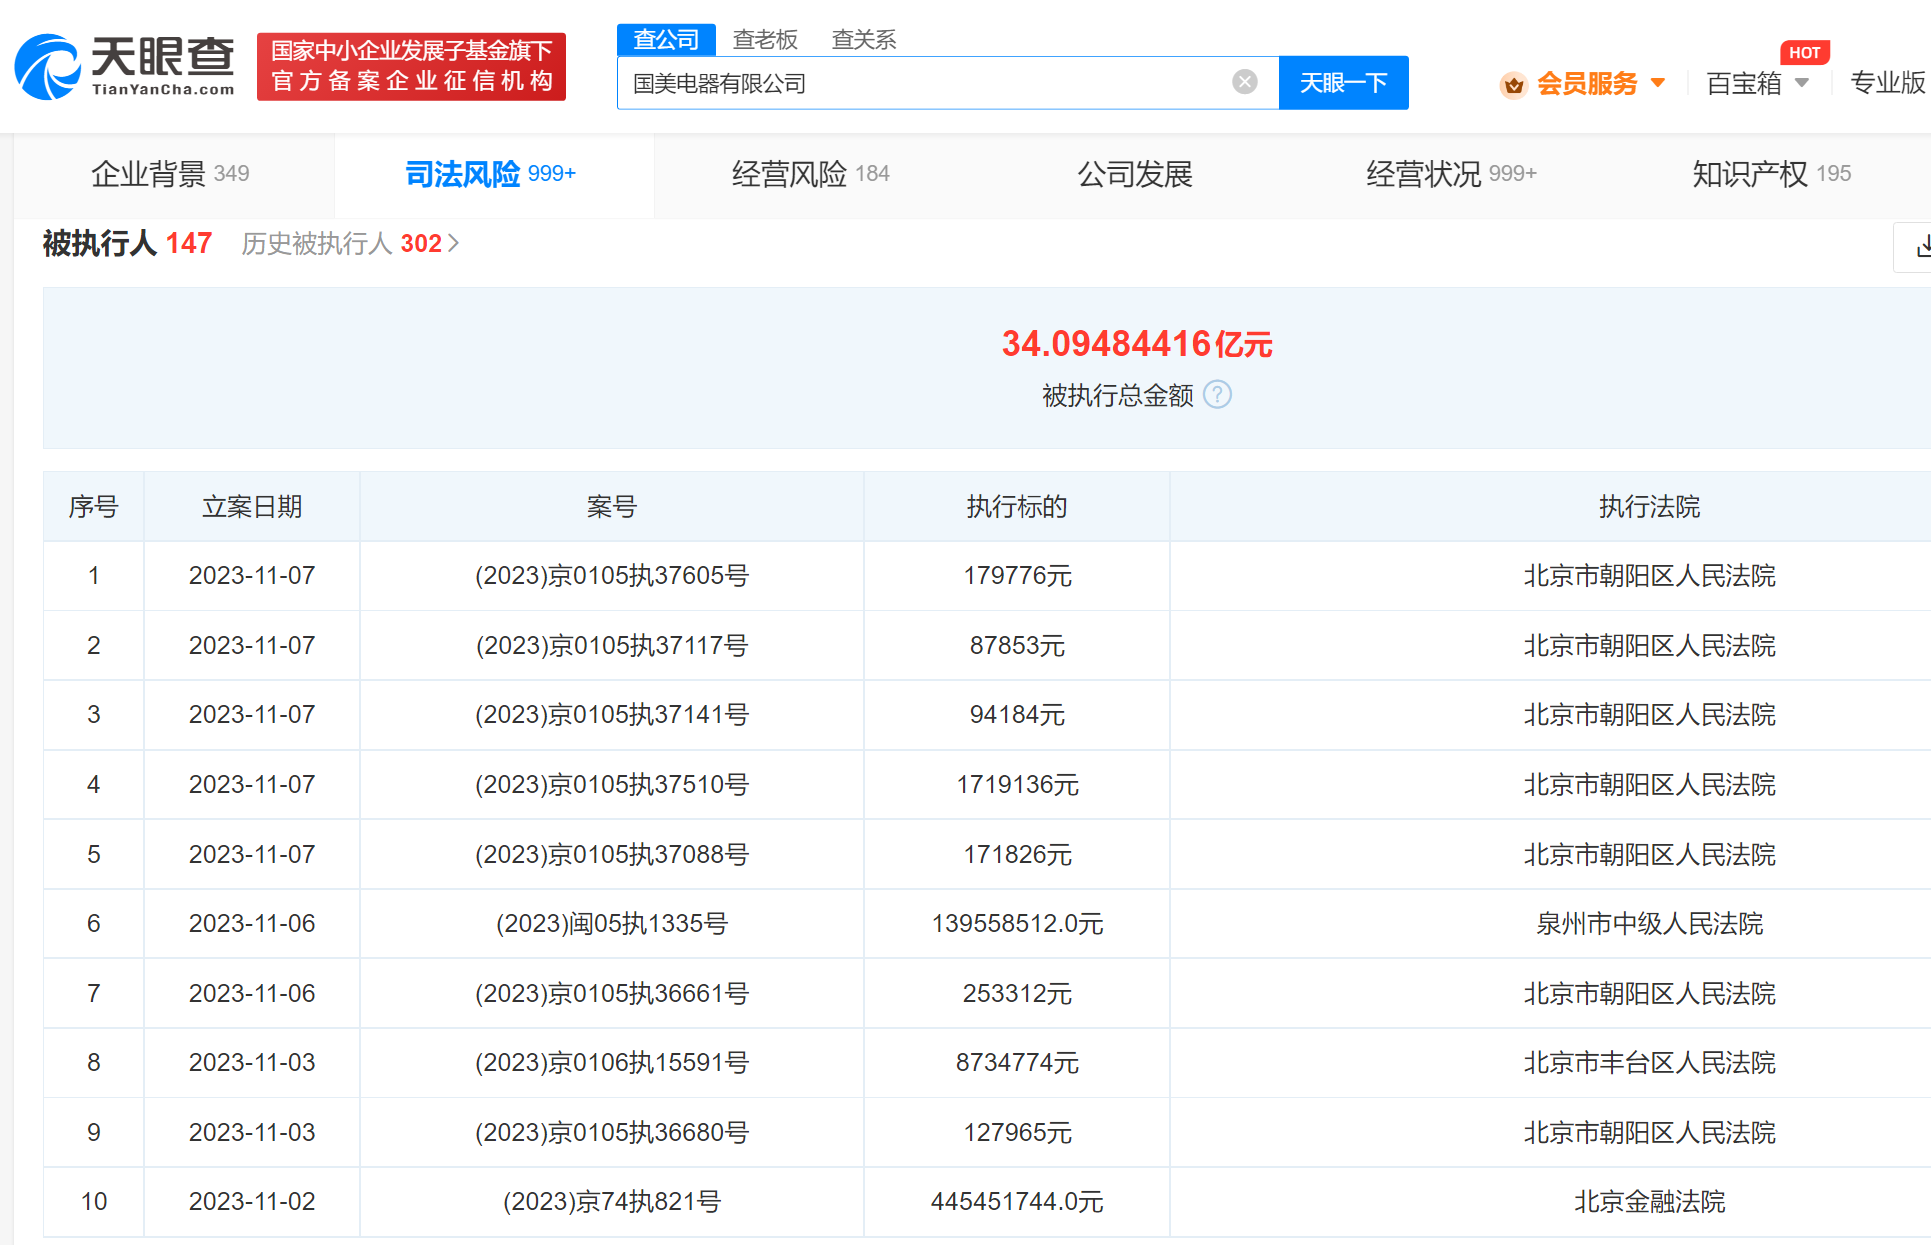Switch to the 企业背景 tab
Screen dimensions: 1931x1245
[x=170, y=174]
